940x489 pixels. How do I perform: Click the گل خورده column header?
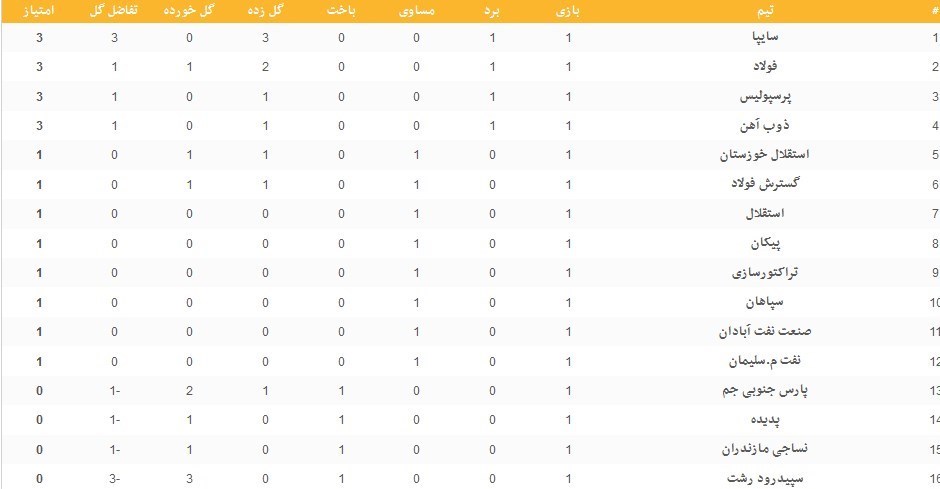[189, 11]
